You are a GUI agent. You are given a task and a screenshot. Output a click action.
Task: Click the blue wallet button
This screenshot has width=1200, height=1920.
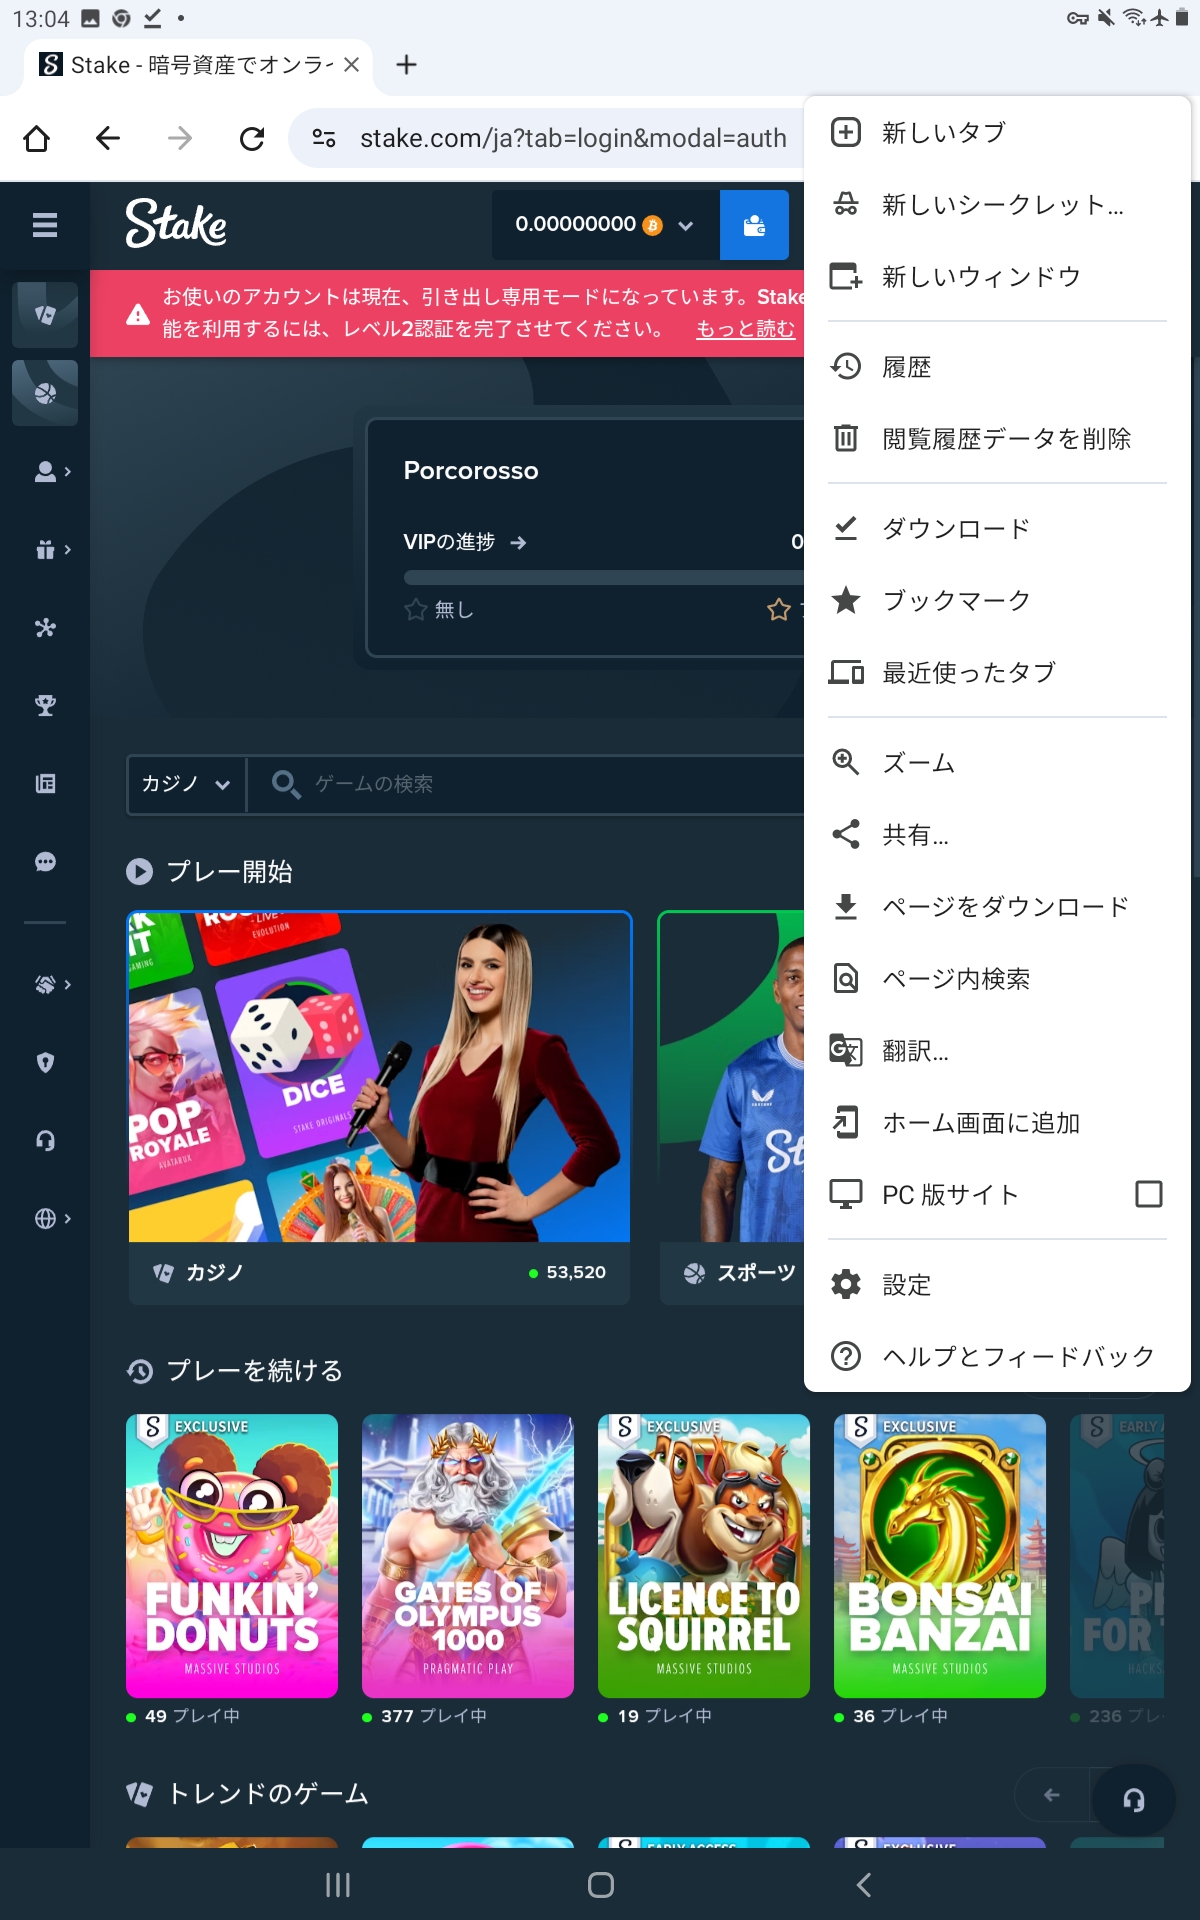coord(754,225)
